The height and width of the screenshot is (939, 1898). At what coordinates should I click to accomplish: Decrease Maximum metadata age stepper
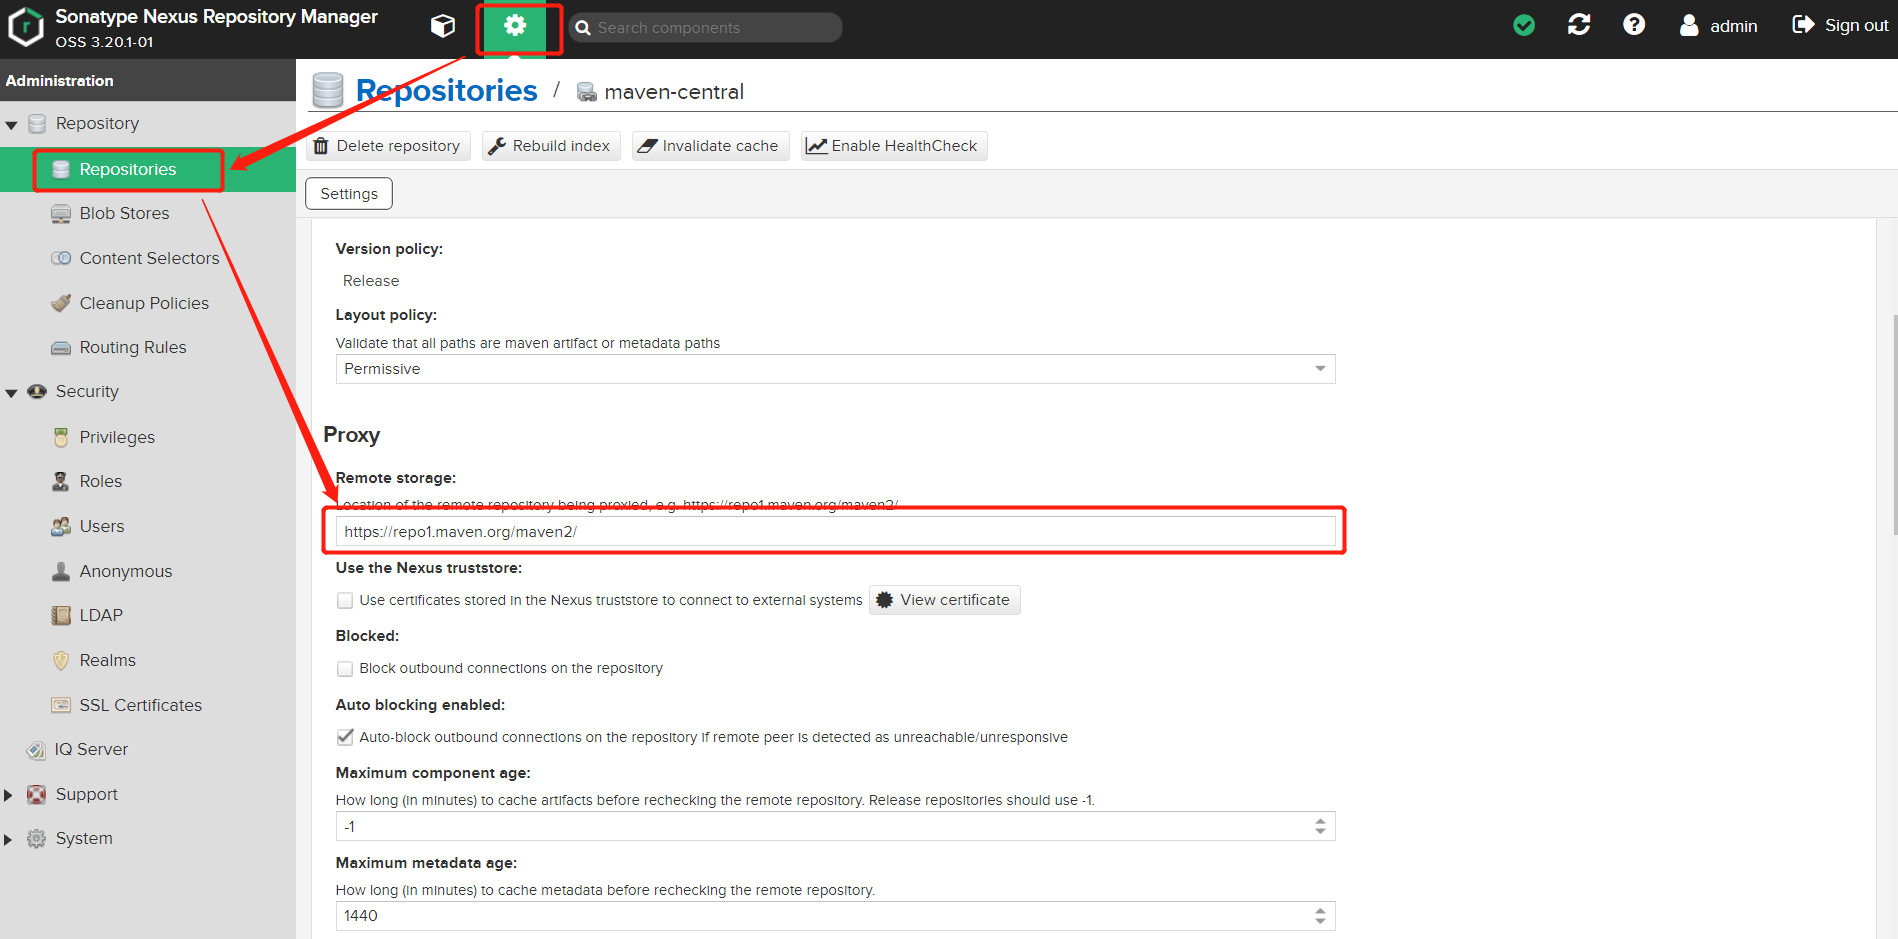click(1320, 922)
